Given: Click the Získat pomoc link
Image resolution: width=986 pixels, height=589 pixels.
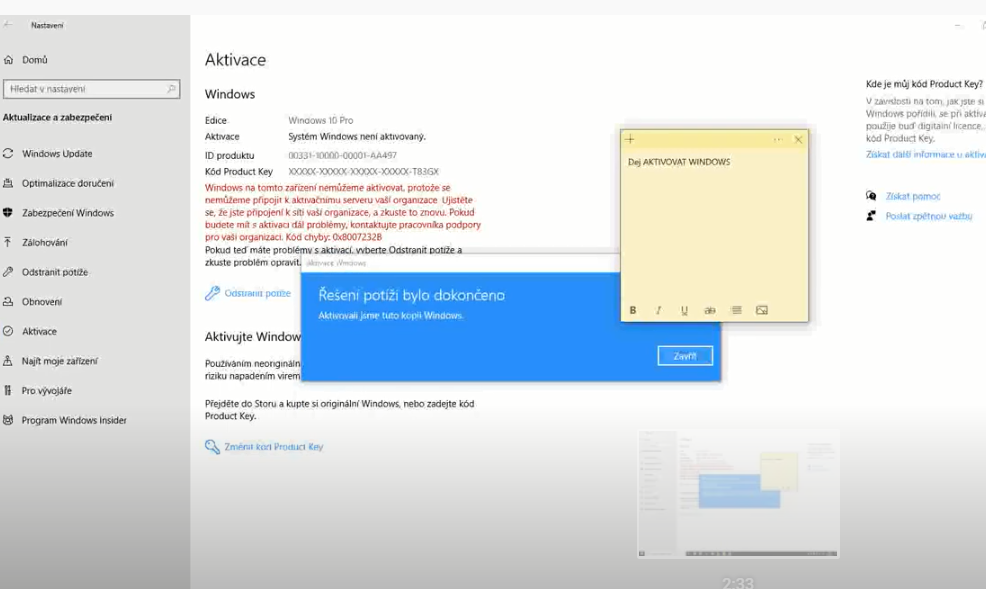Looking at the screenshot, I should click(913, 196).
